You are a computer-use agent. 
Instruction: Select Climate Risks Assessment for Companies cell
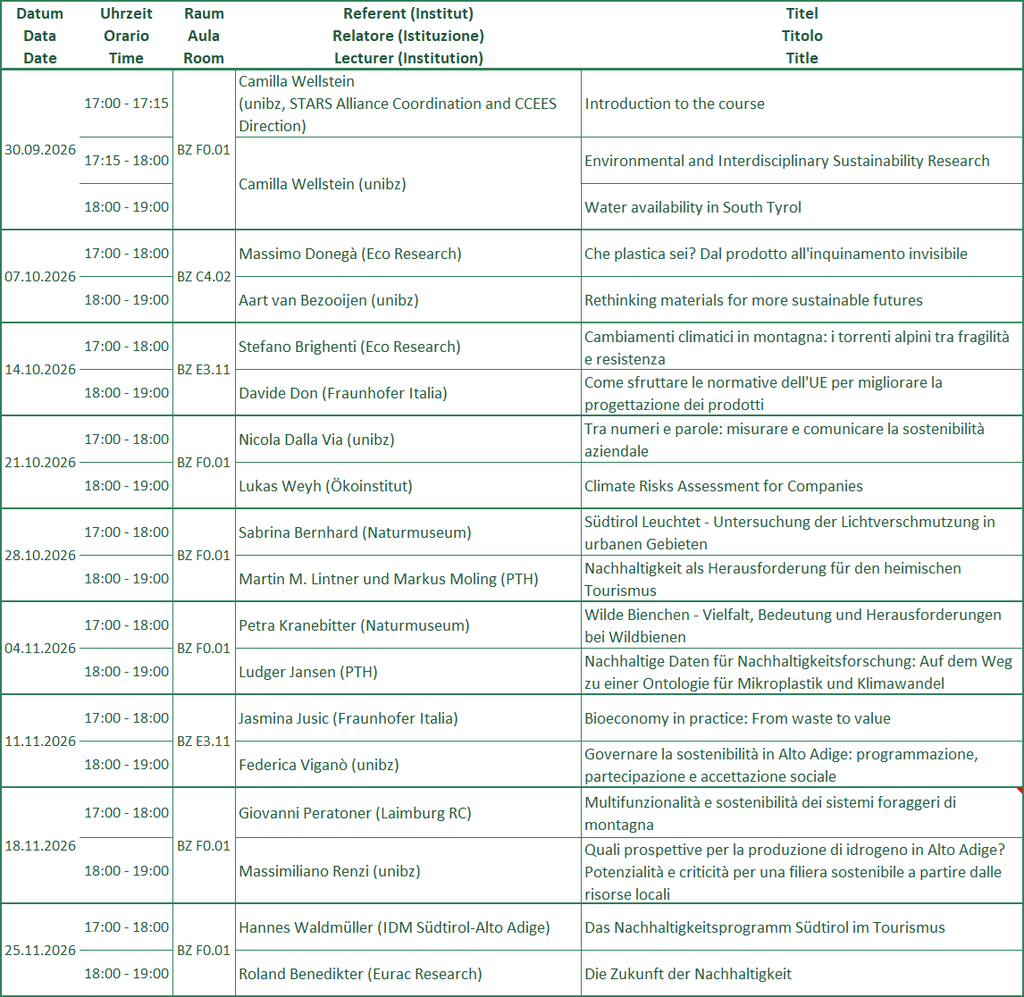point(801,486)
